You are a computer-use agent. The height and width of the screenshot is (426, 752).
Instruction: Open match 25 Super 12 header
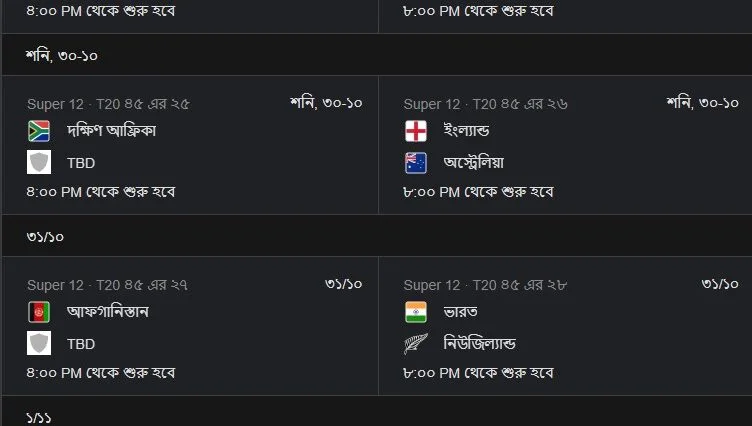click(x=108, y=104)
